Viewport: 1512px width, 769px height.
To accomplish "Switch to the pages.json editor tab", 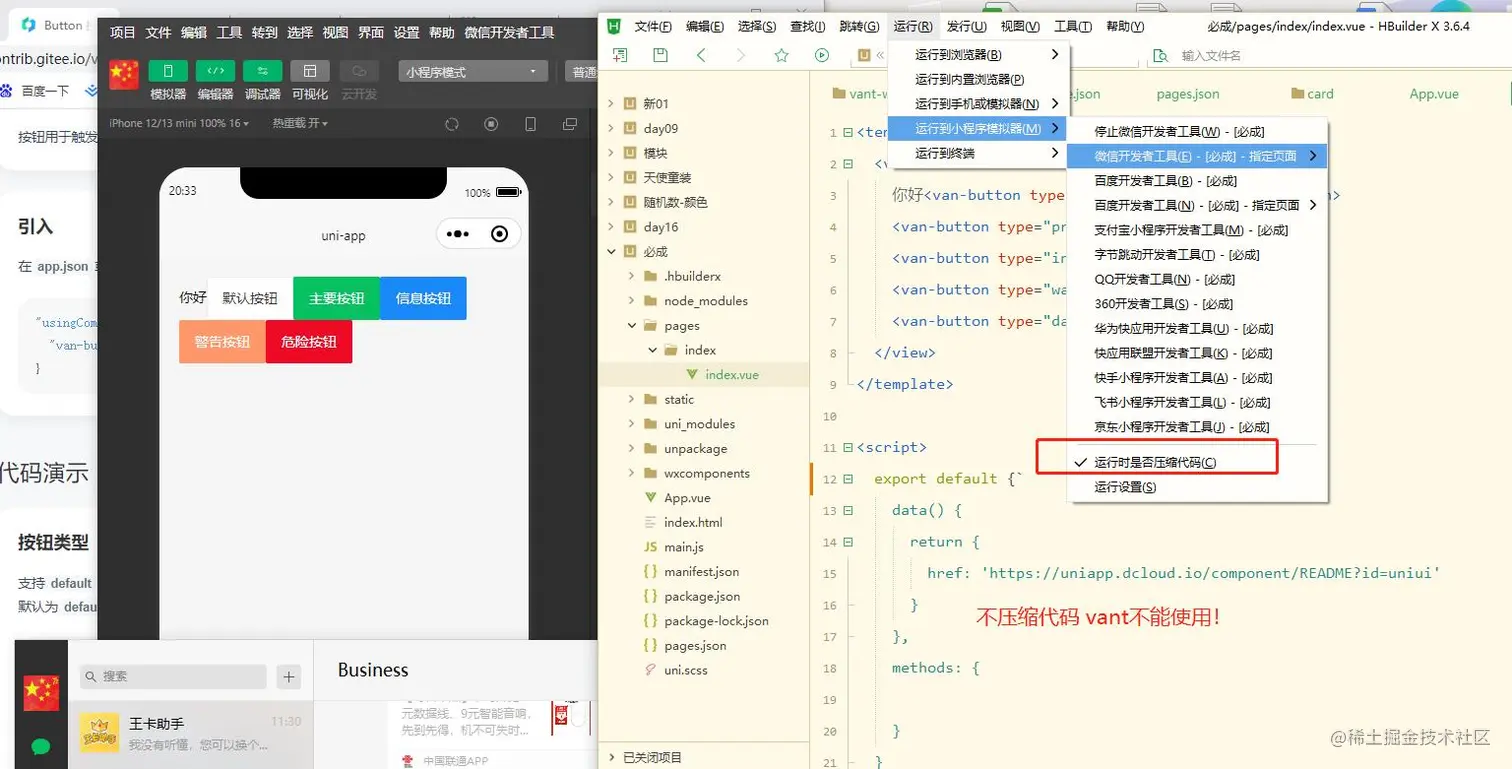I will coord(1187,94).
